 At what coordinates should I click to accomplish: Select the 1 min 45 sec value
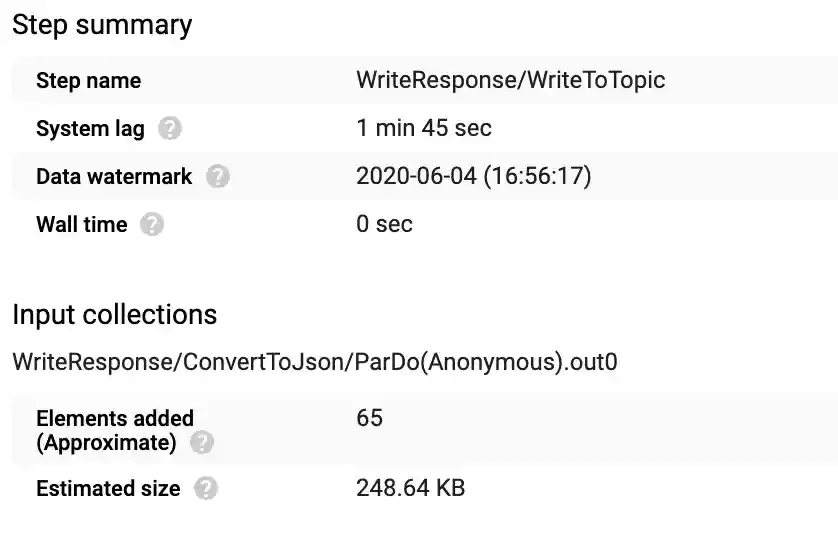pyautogui.click(x=424, y=129)
